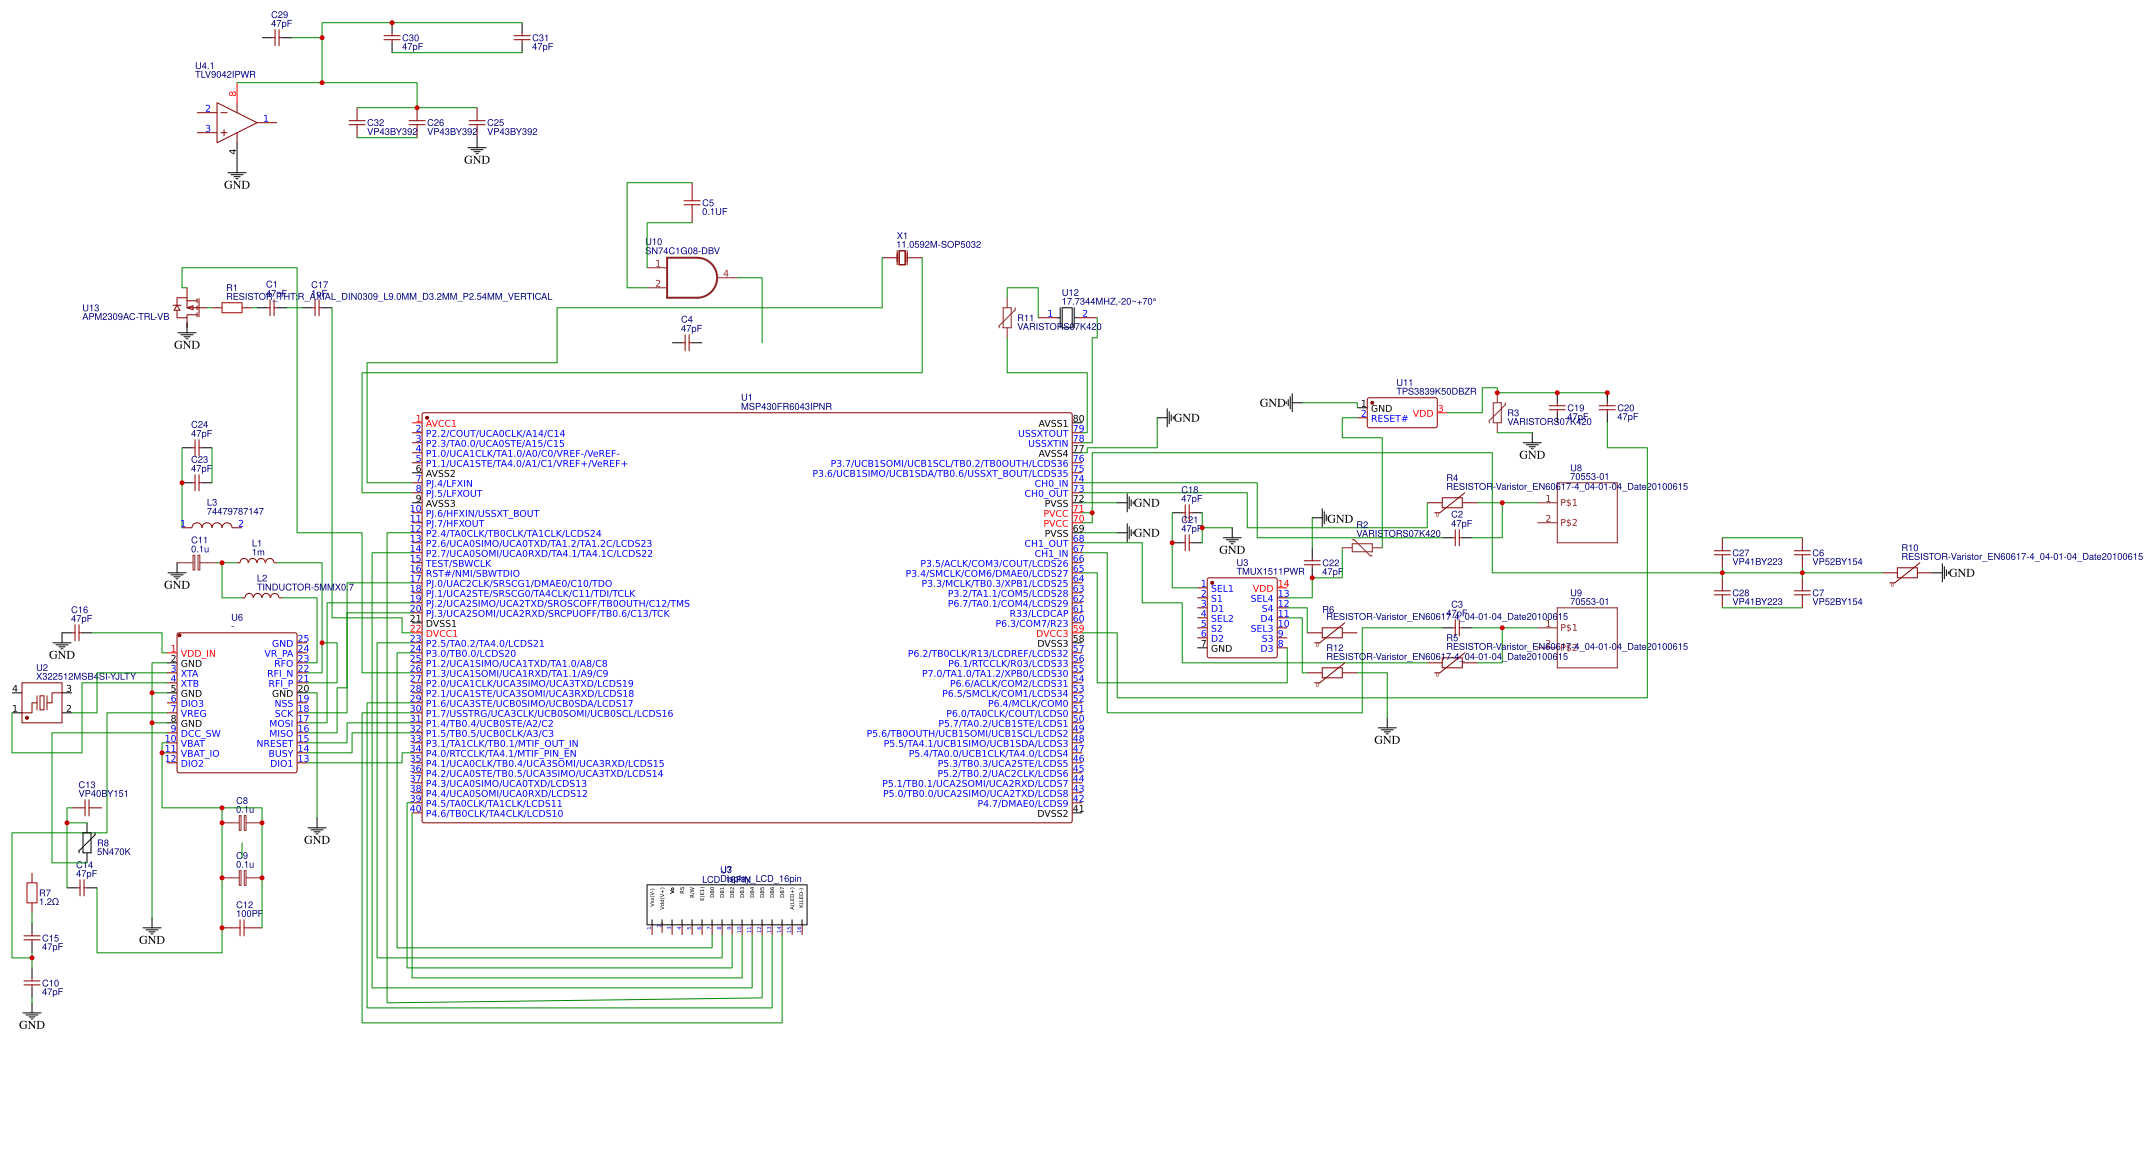The image size is (2156, 1158).
Task: Select the TLV9042IPWR label text
Action: (x=225, y=75)
